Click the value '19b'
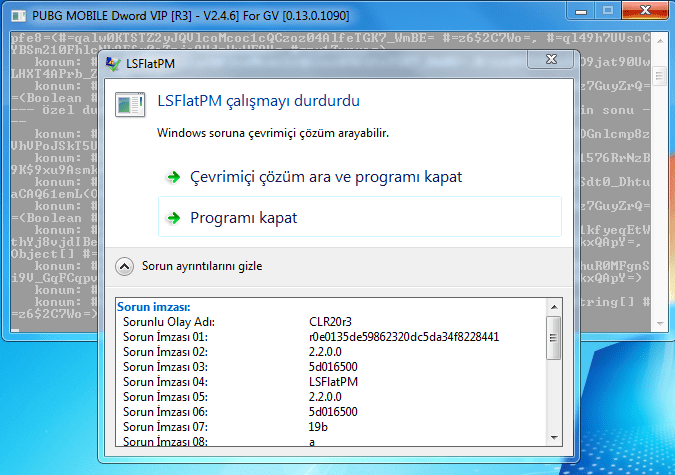This screenshot has height=475, width=675. point(318,427)
